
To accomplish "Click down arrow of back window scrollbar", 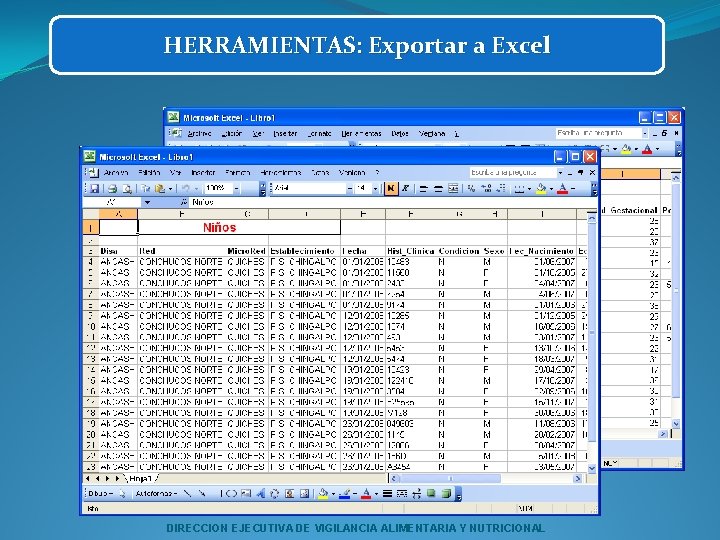I will pyautogui.click(x=675, y=424).
